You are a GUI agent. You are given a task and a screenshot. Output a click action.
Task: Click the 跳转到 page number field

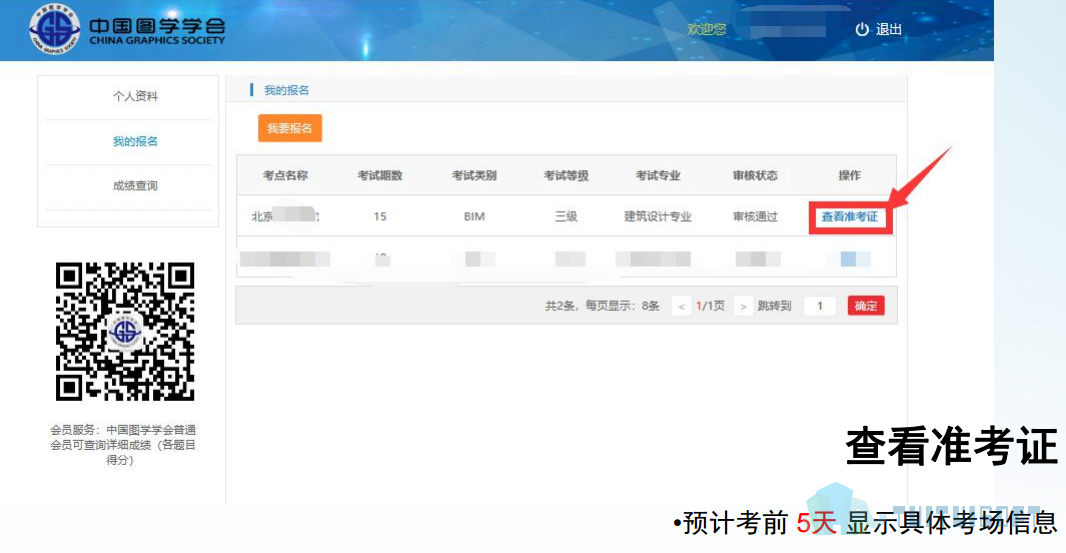point(819,306)
